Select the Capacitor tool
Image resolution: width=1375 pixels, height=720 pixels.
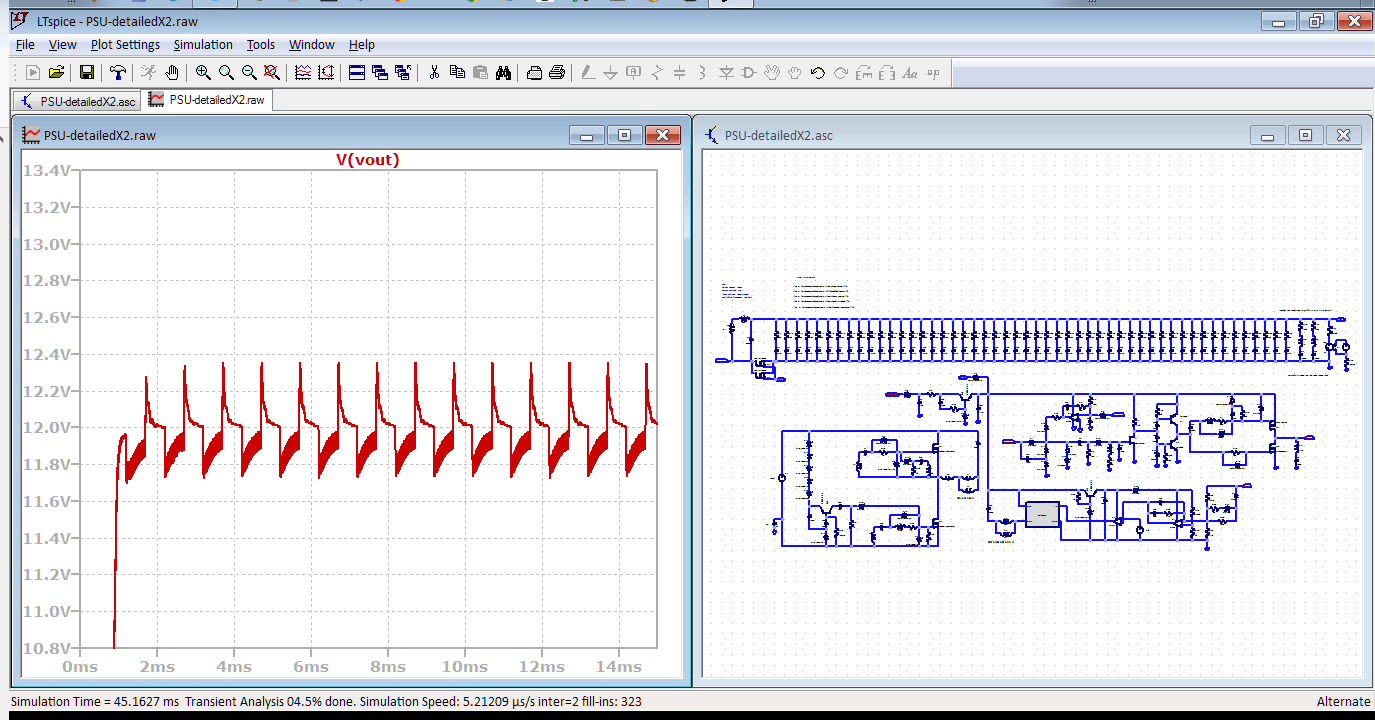coord(679,72)
